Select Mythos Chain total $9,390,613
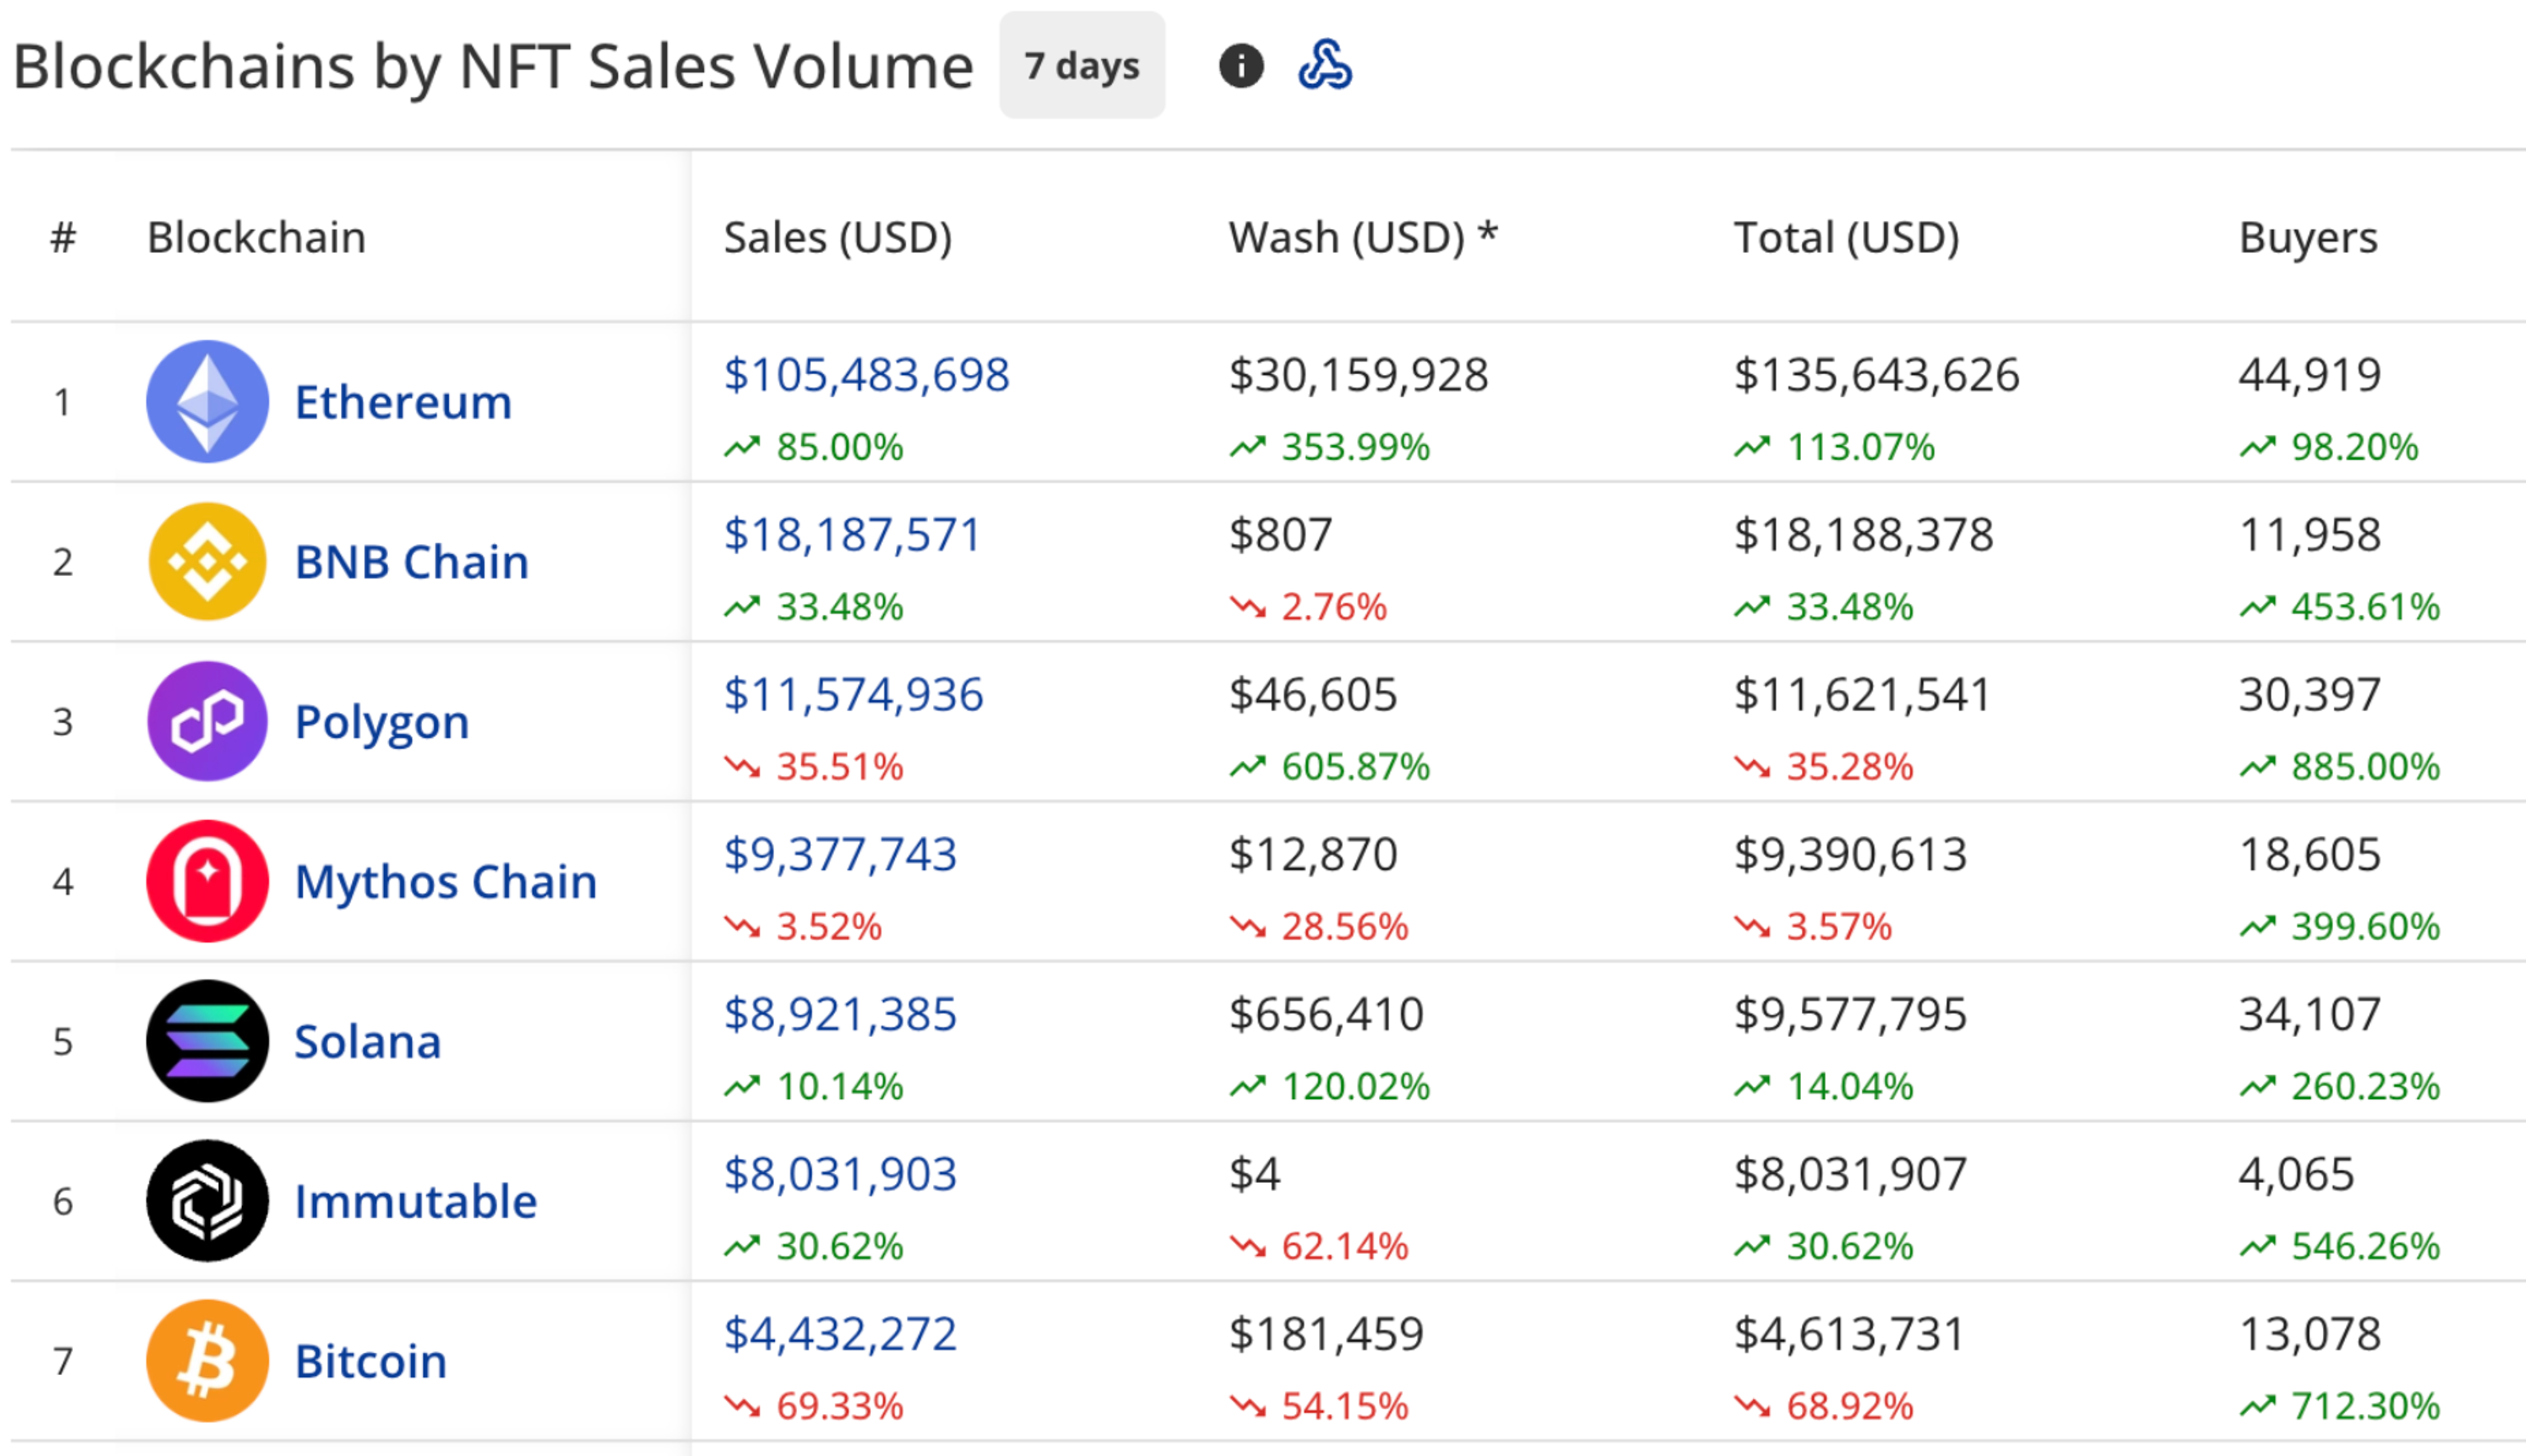2526x1456 pixels. (1850, 855)
